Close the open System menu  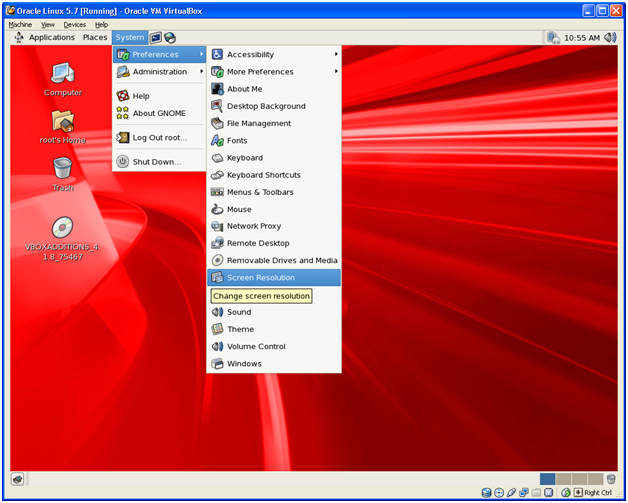click(130, 37)
